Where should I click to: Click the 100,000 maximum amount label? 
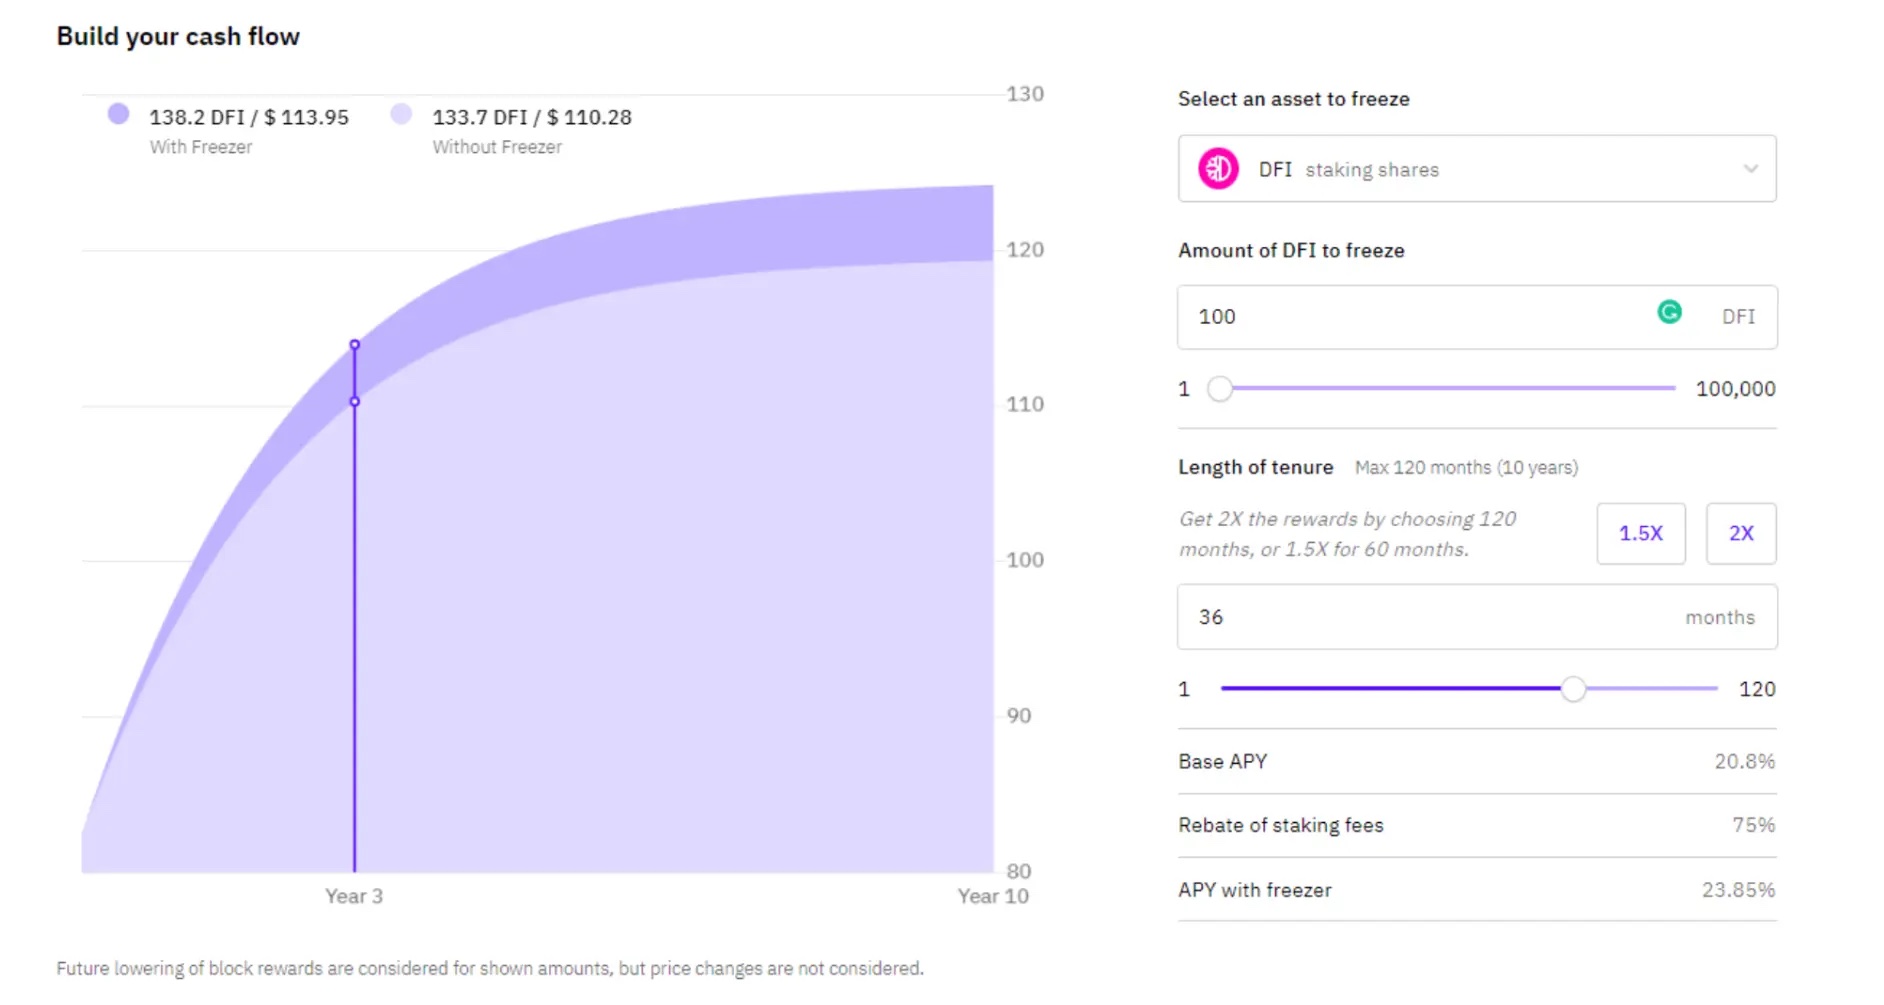1735,389
